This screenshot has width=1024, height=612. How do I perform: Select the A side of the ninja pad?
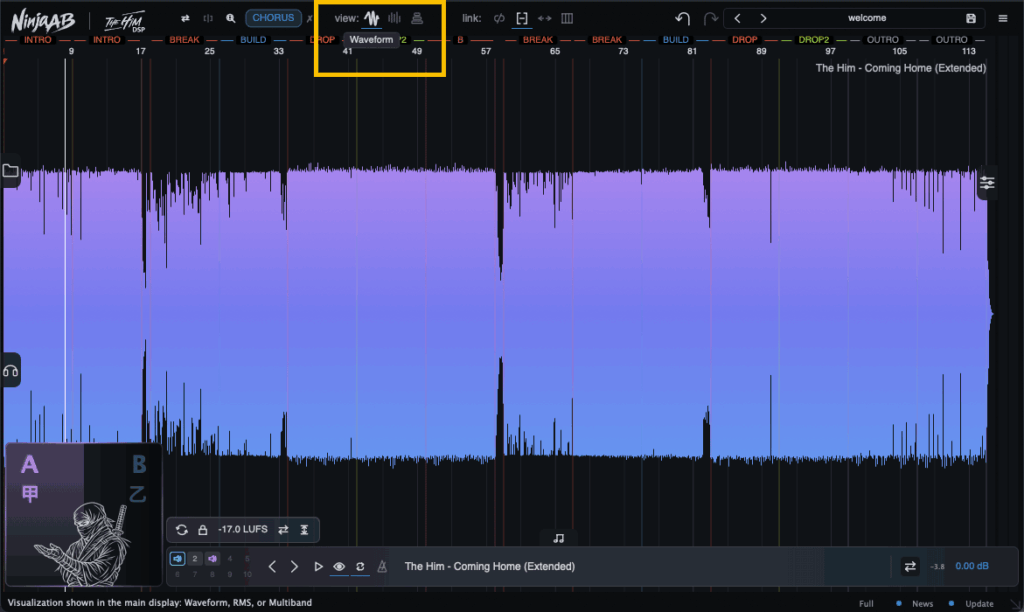[x=29, y=464]
